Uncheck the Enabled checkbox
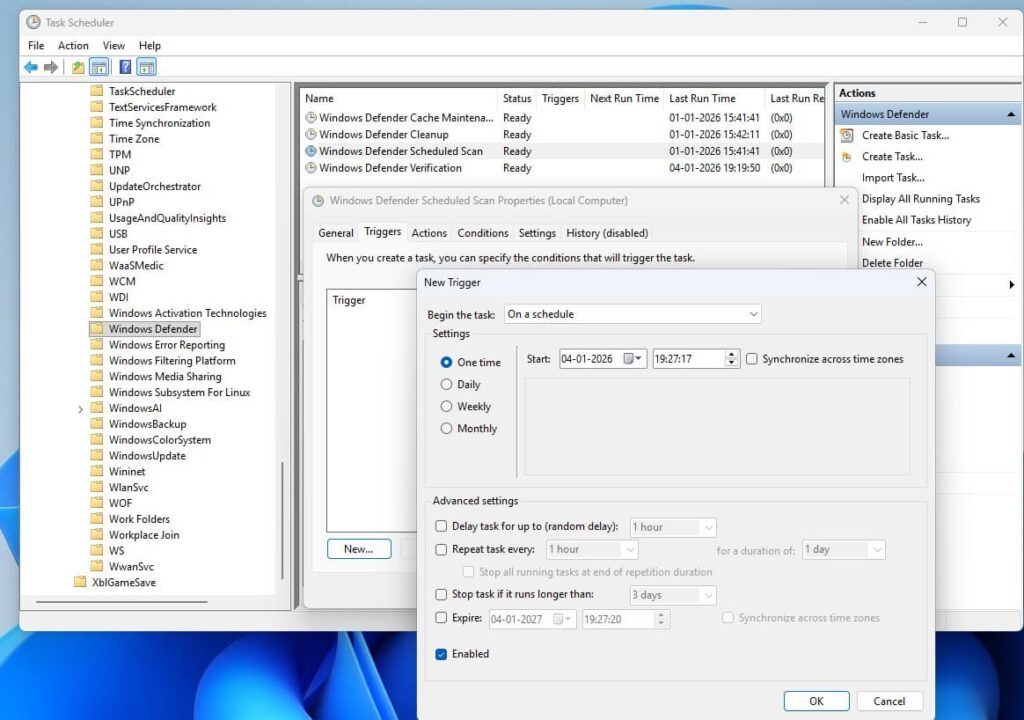Viewport: 1024px width, 720px height. 441,654
